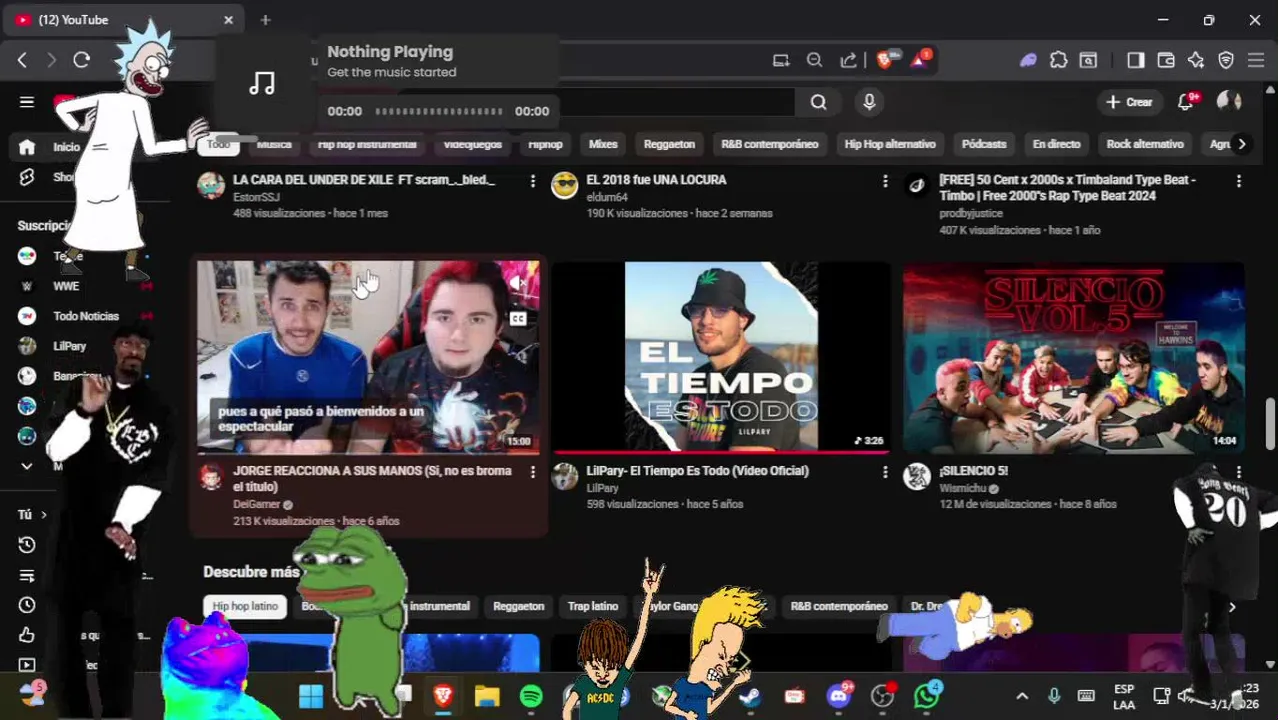
Task: Select the Rock alternativo filter chip
Action: tap(1145, 144)
